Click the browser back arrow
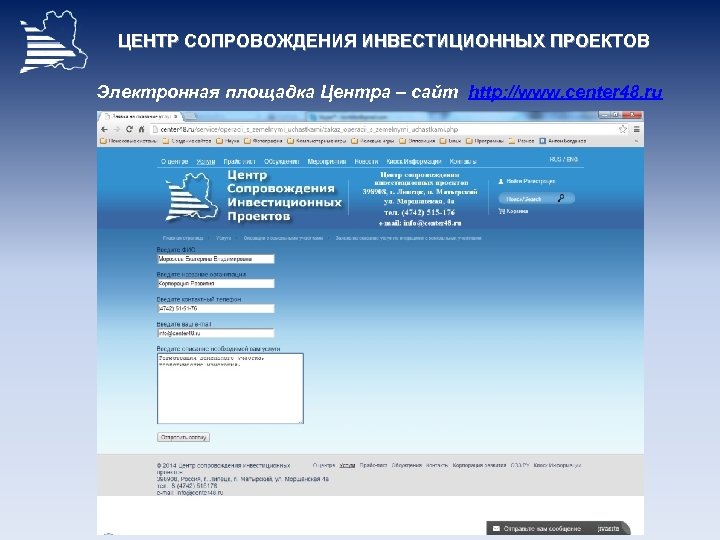This screenshot has height=540, width=720. (104, 129)
